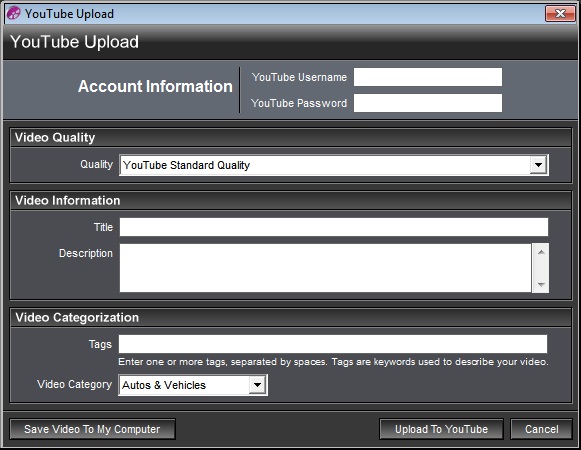Click Save Video To My Computer
The width and height of the screenshot is (581, 450).
tap(92, 429)
